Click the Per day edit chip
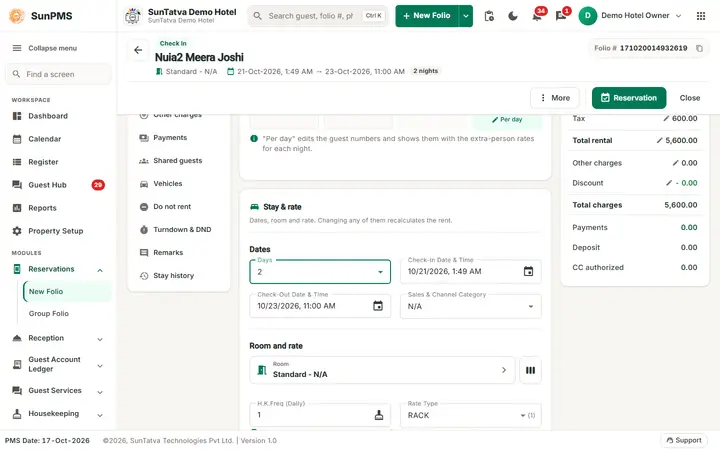The width and height of the screenshot is (720, 450). (x=507, y=120)
